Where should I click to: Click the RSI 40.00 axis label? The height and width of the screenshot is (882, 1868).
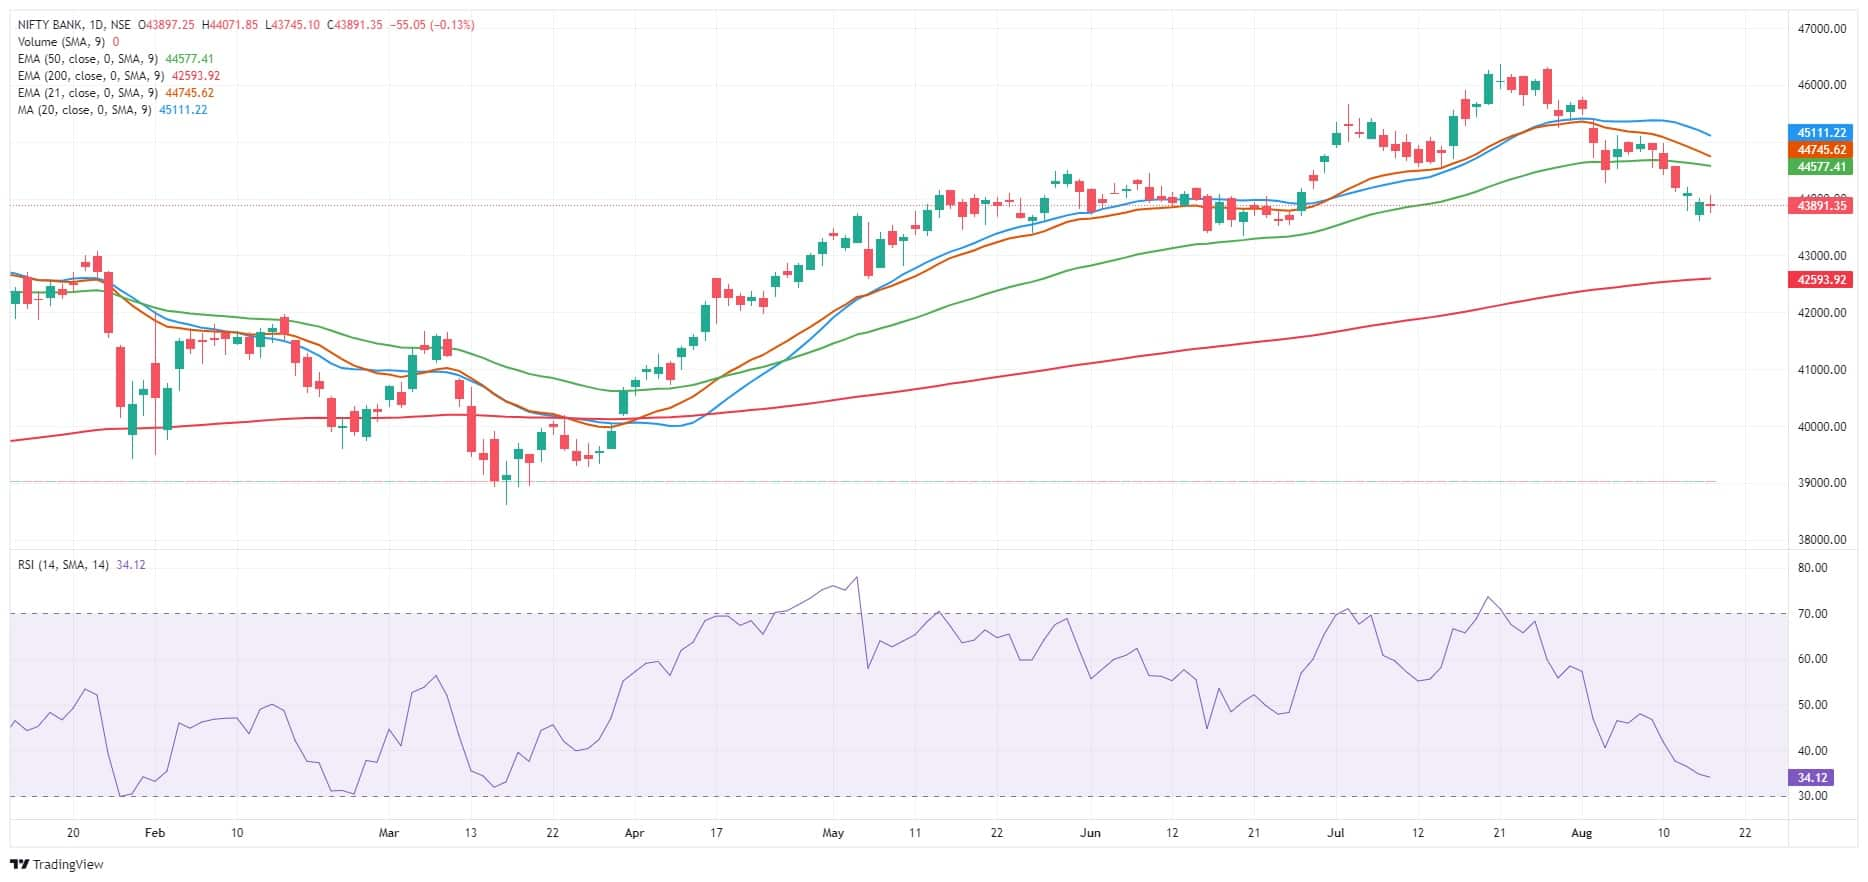(1812, 751)
